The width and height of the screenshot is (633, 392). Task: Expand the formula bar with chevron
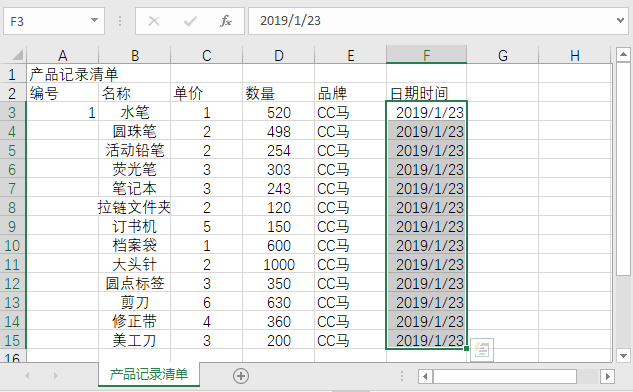click(x=620, y=20)
